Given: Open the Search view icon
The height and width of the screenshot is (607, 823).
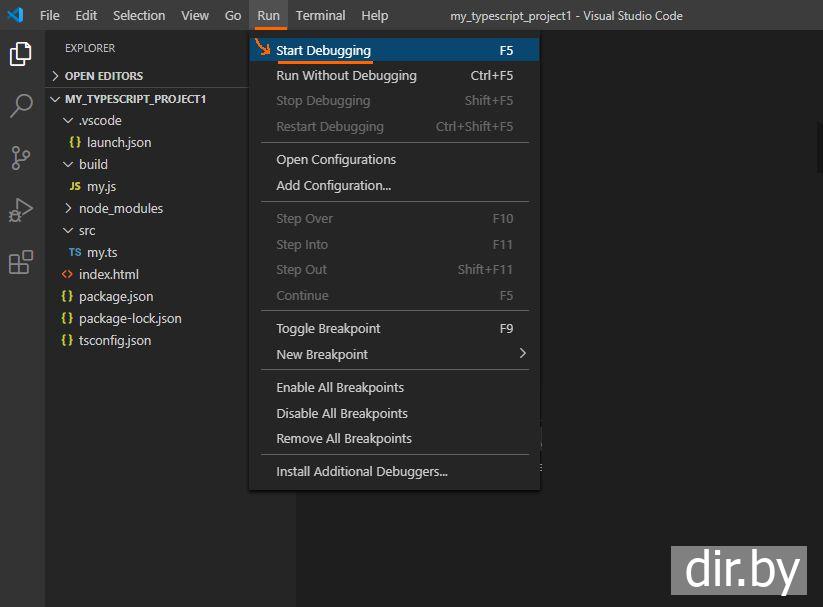Looking at the screenshot, I should 20,106.
